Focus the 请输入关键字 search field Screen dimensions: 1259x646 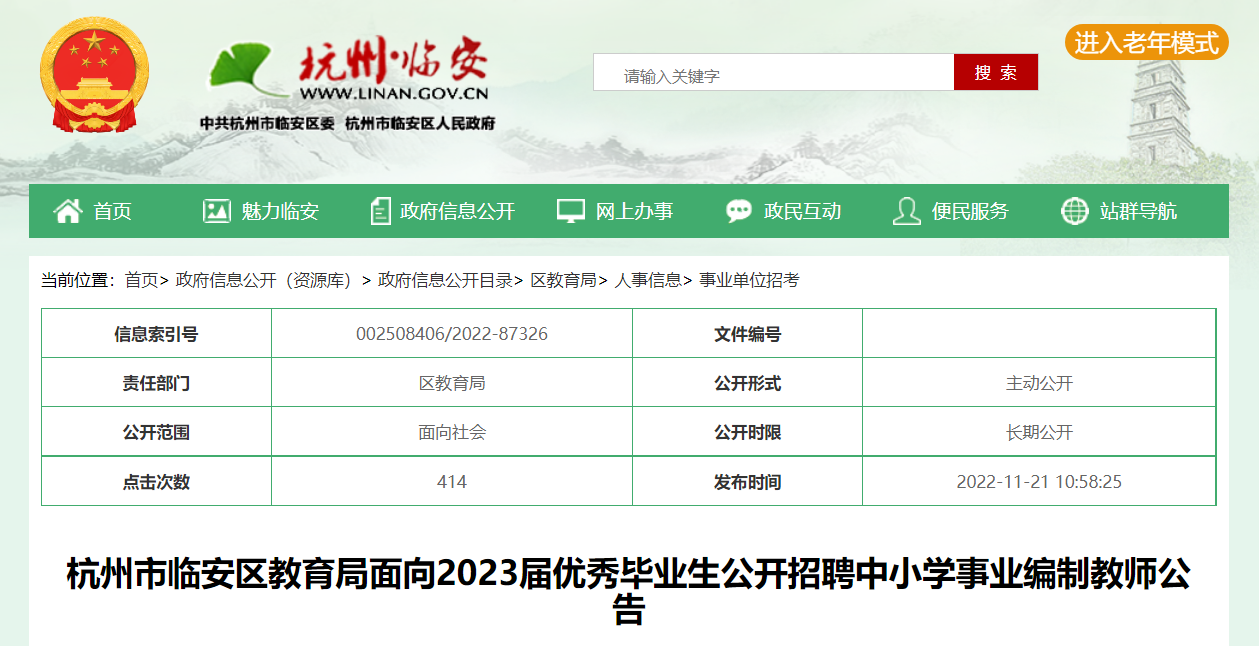774,72
